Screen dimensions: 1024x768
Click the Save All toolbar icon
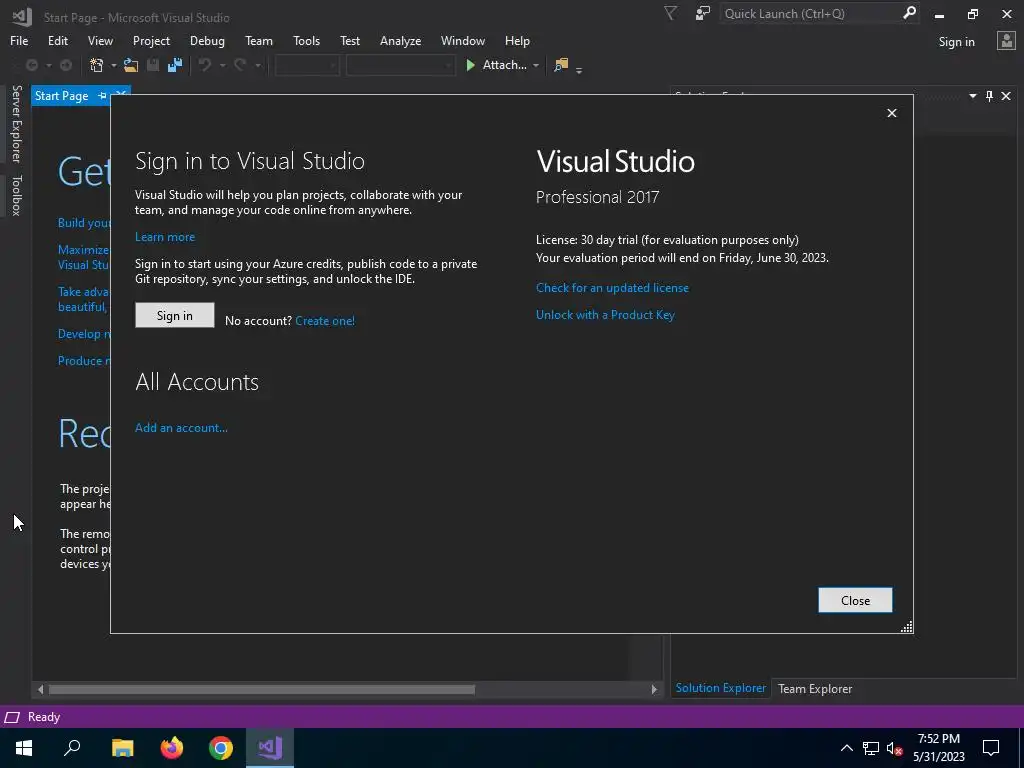pos(175,65)
